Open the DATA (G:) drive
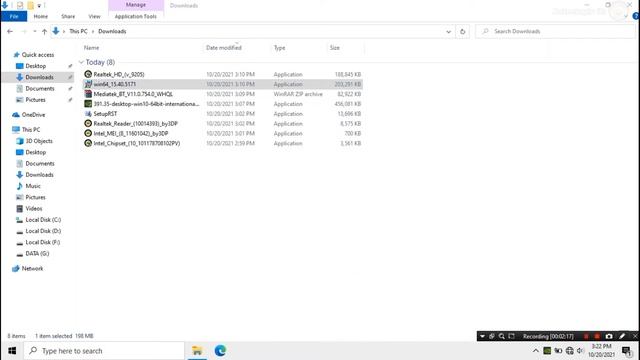 37,253
